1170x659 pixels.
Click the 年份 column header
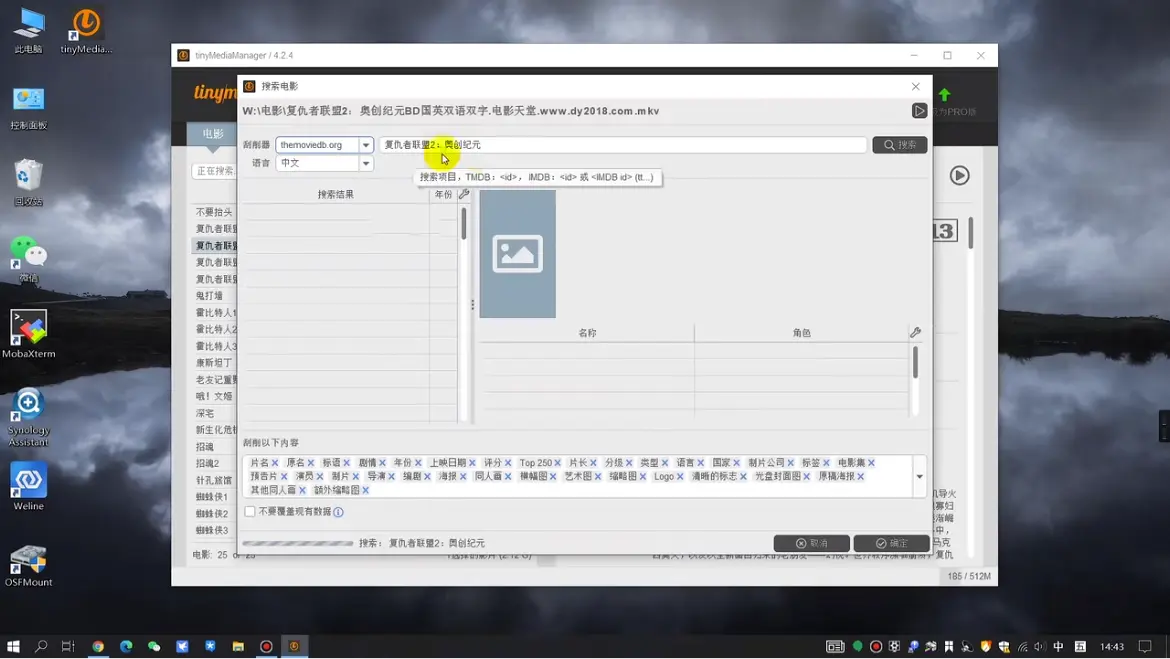pos(443,194)
